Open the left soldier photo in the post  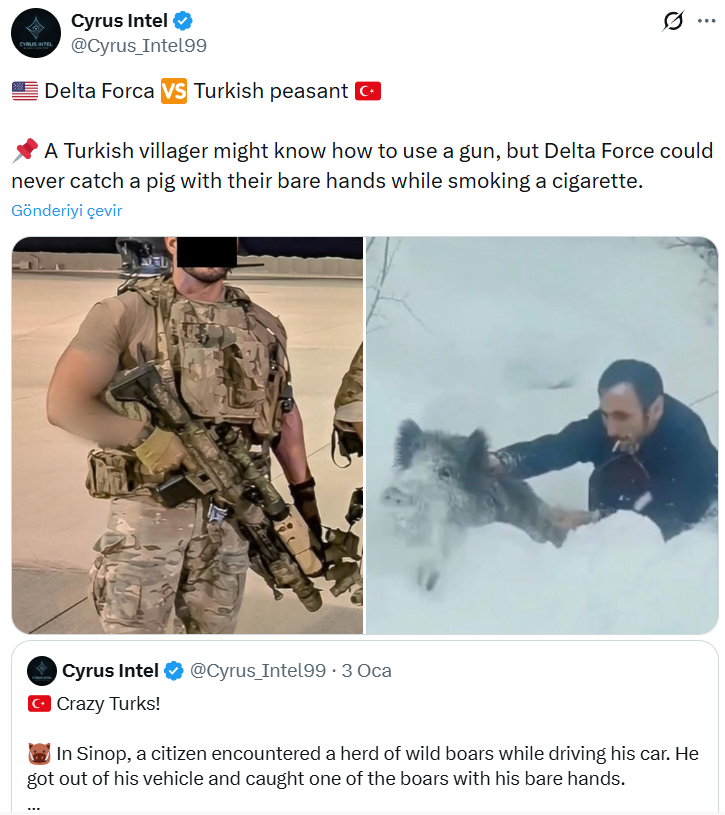click(187, 435)
